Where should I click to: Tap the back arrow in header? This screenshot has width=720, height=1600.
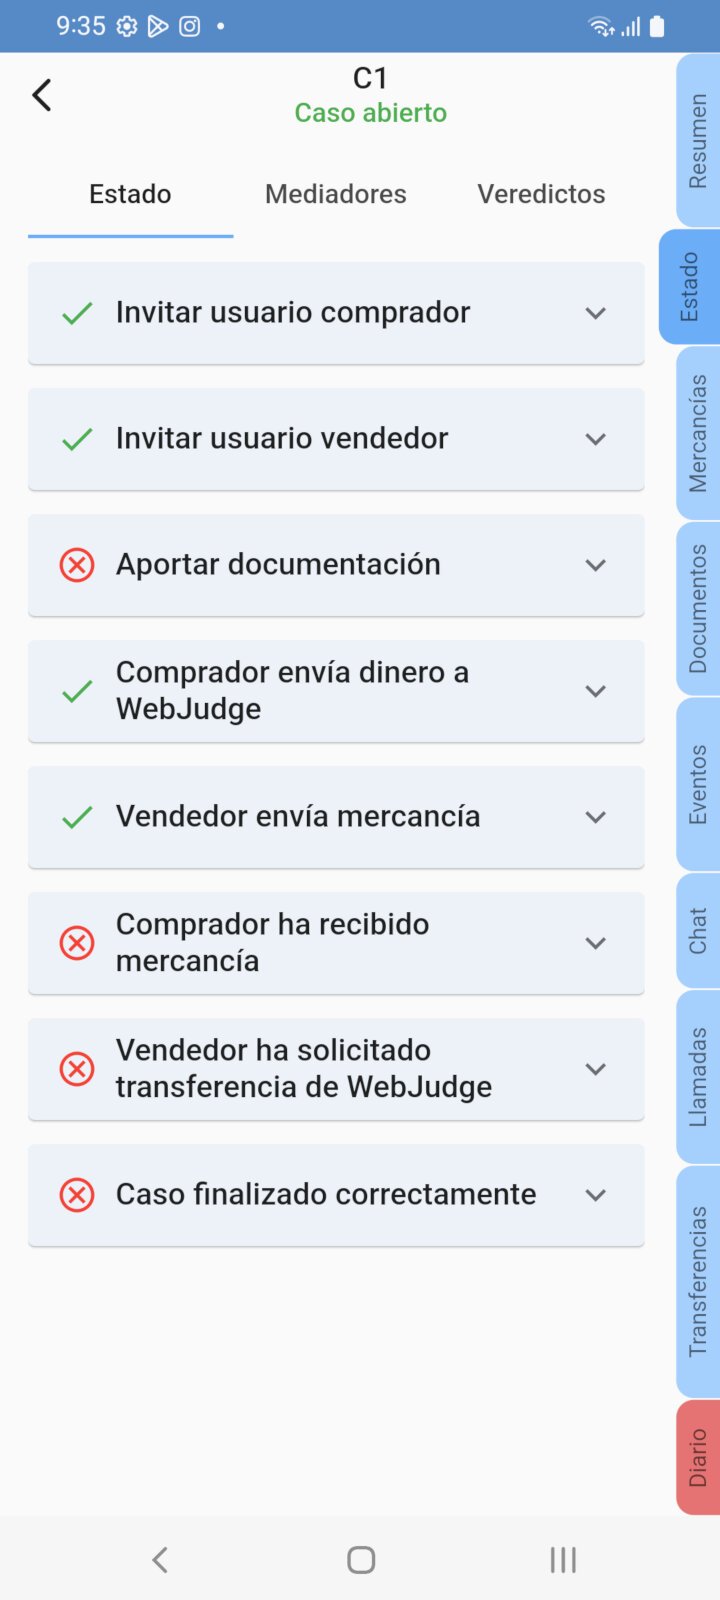42,96
